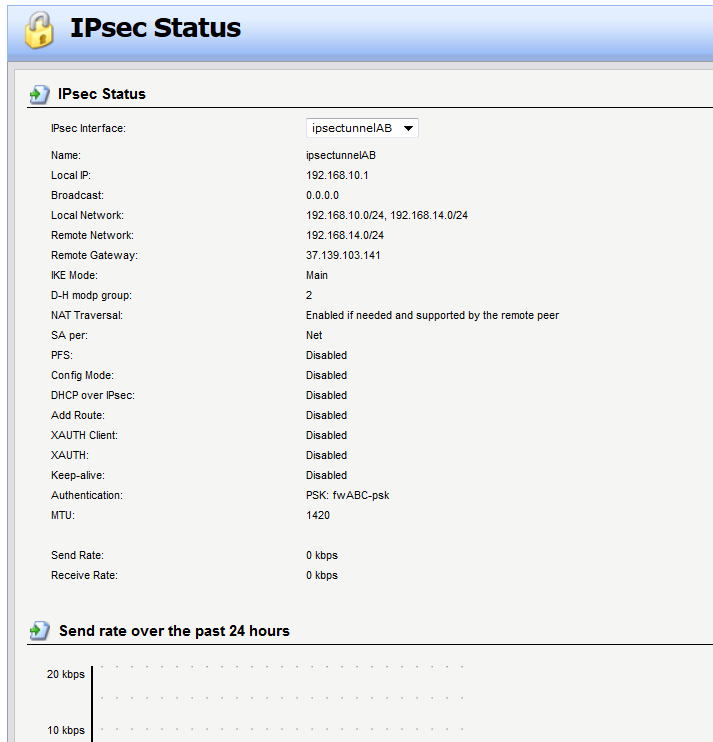
Task: Click the NAT Traversal status text
Action: (x=432, y=315)
